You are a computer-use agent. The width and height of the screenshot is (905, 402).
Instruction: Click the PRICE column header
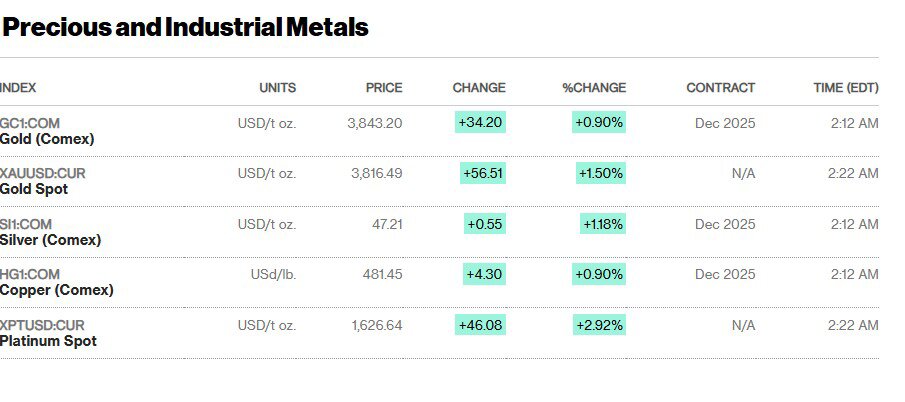click(384, 88)
